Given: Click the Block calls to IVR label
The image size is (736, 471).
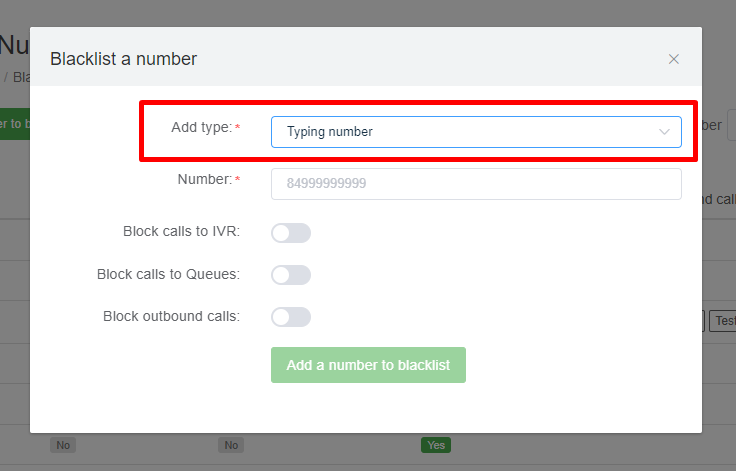Looking at the screenshot, I should pos(181,231).
